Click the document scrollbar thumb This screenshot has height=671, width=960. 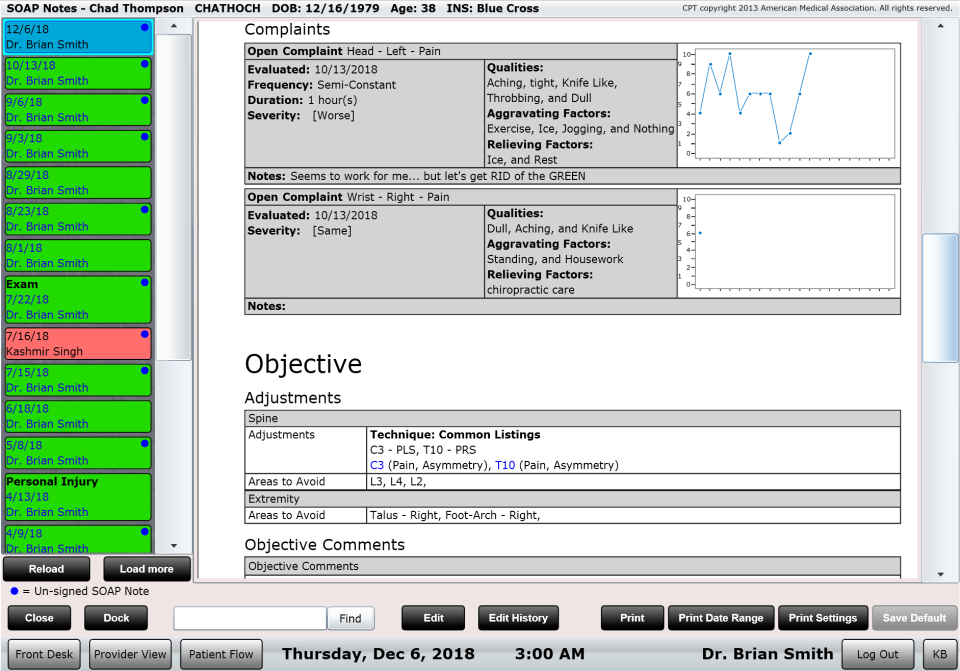(940, 298)
